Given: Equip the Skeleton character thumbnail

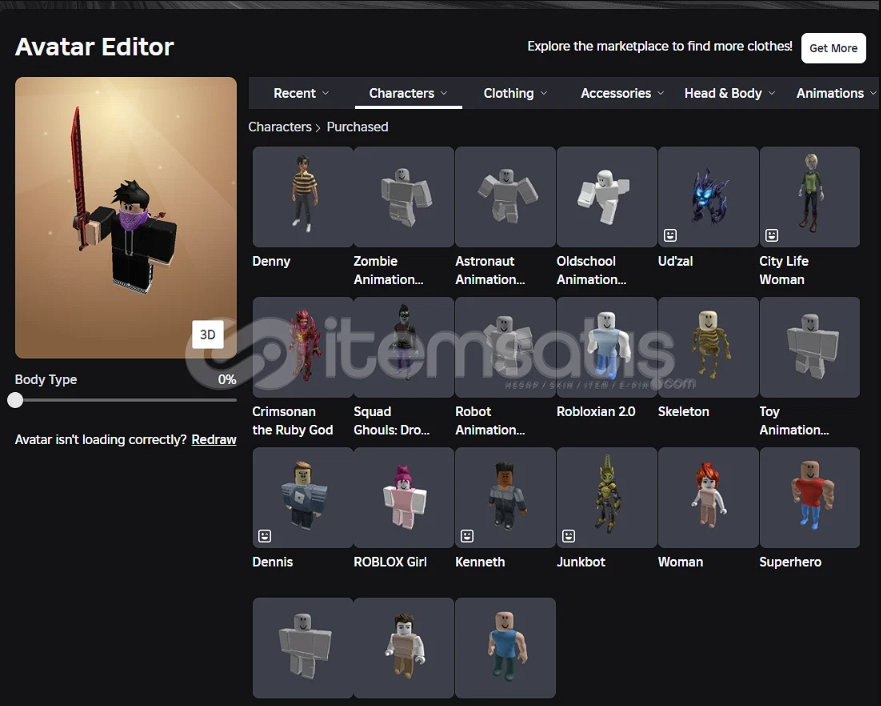Looking at the screenshot, I should coord(708,348).
